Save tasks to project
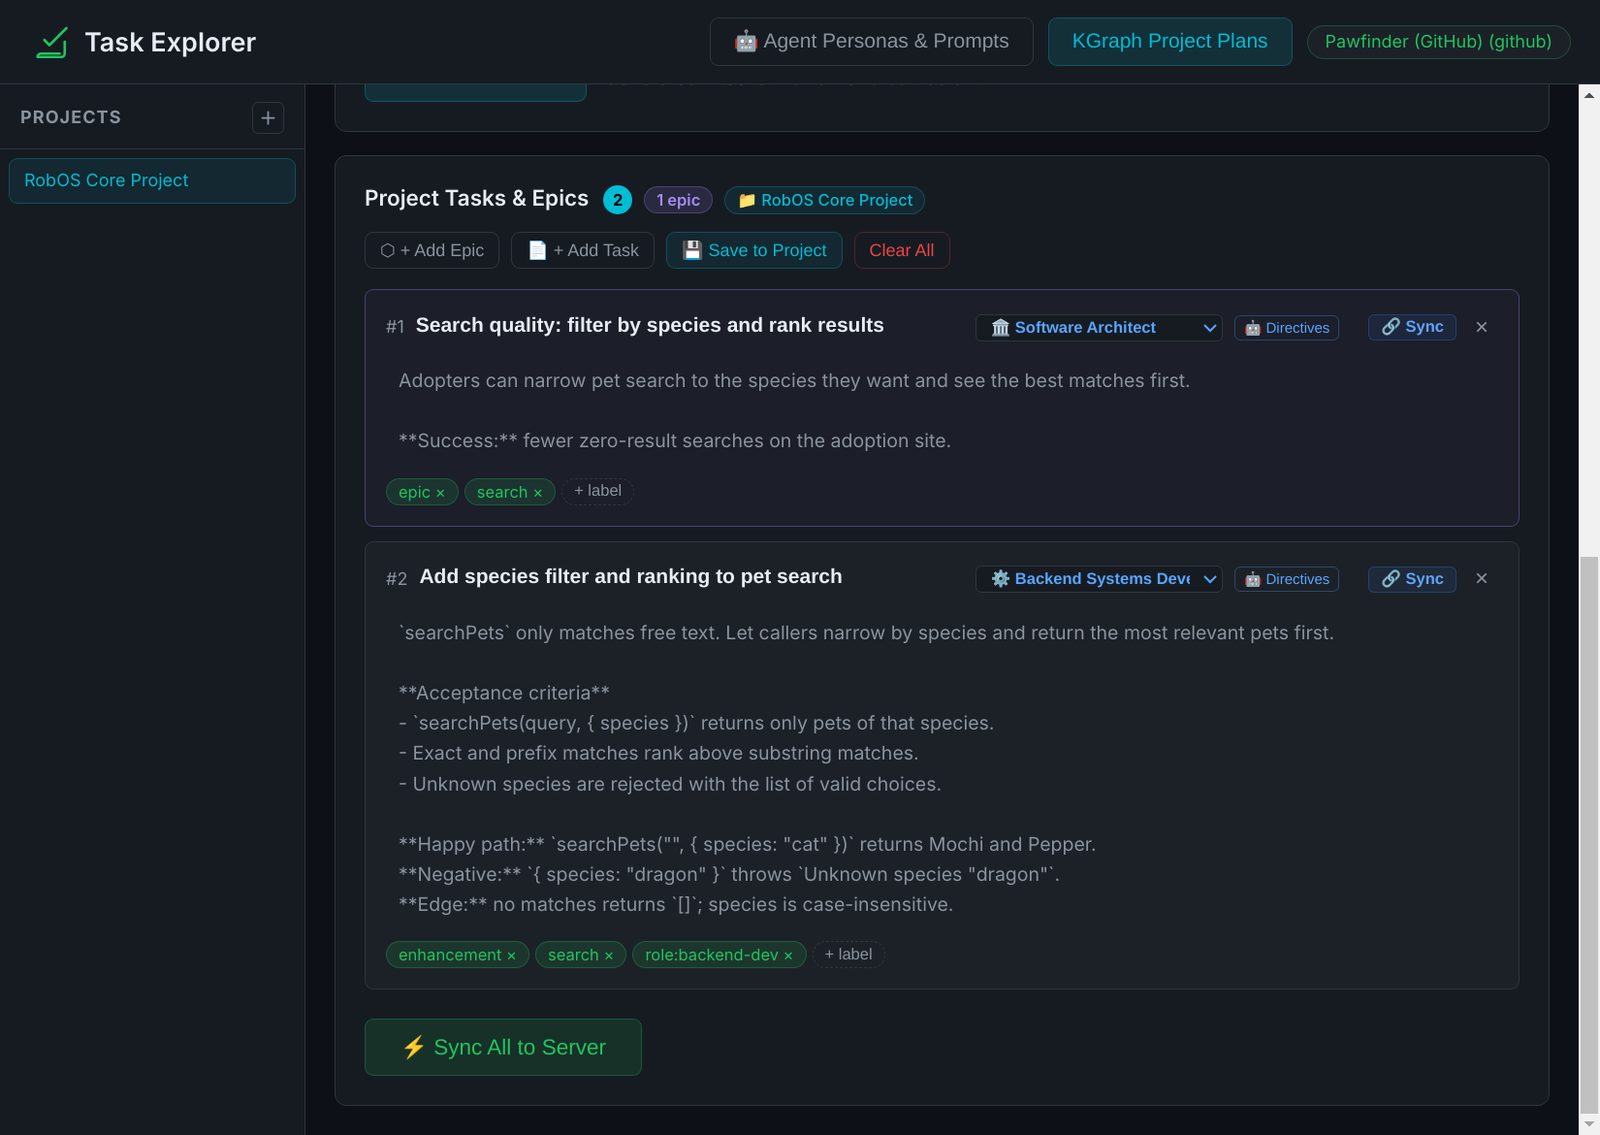This screenshot has height=1135, width=1600. 754,250
